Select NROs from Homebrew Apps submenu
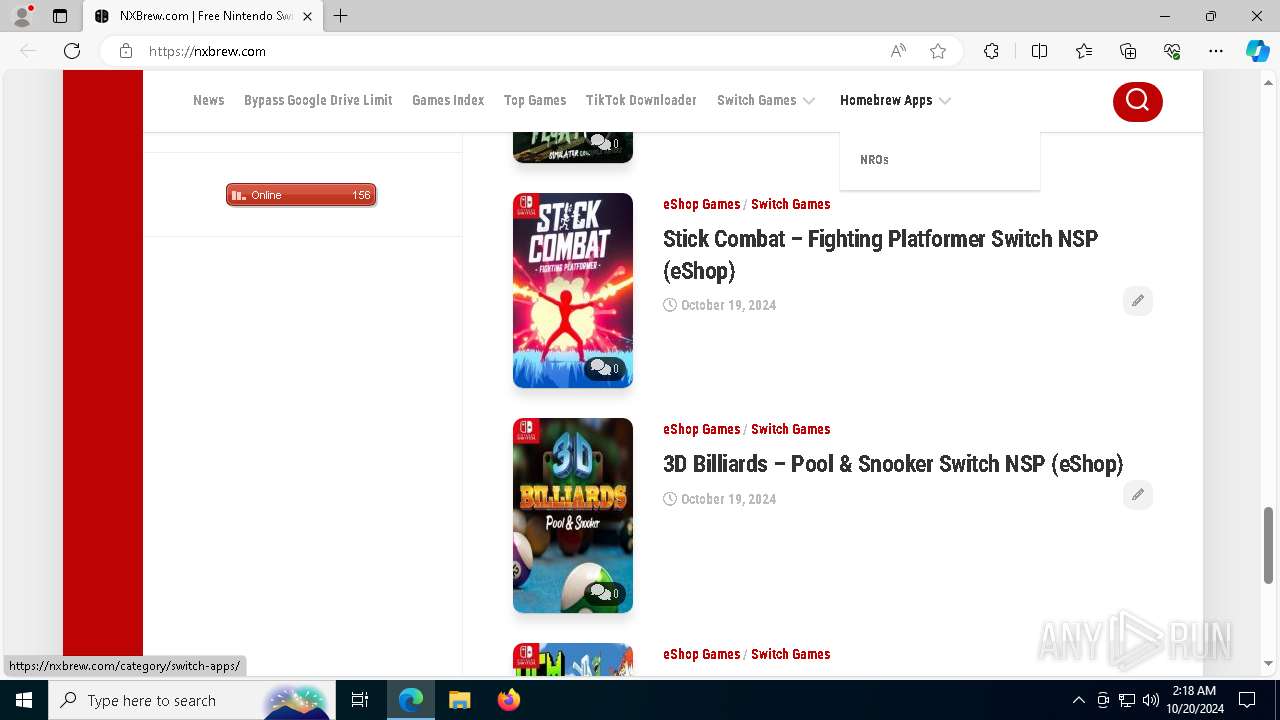 click(874, 159)
